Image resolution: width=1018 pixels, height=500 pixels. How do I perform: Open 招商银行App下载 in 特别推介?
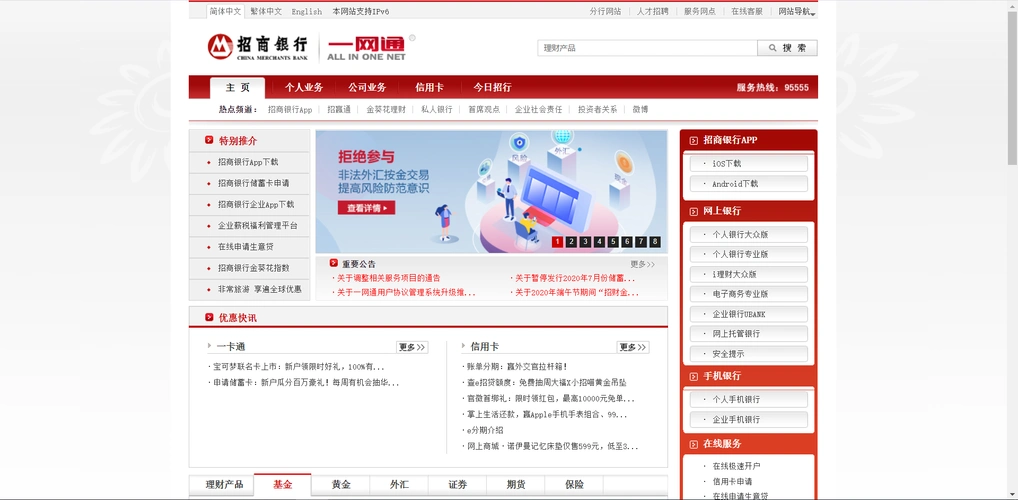[x=249, y=162]
